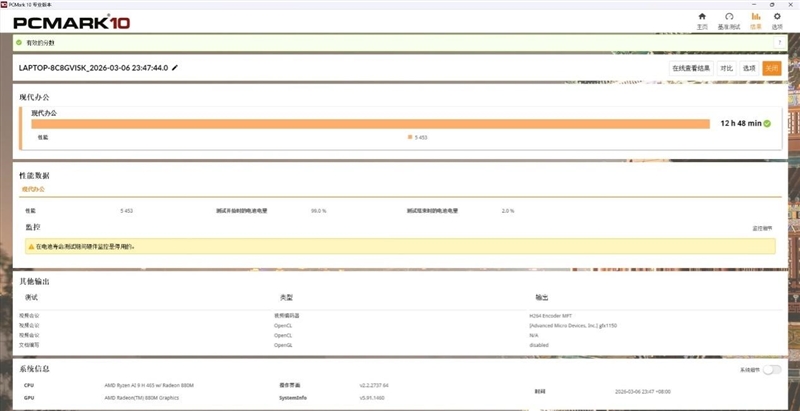Click the 文档编写 test row
Viewport: 800px width, 411px height.
(29, 345)
